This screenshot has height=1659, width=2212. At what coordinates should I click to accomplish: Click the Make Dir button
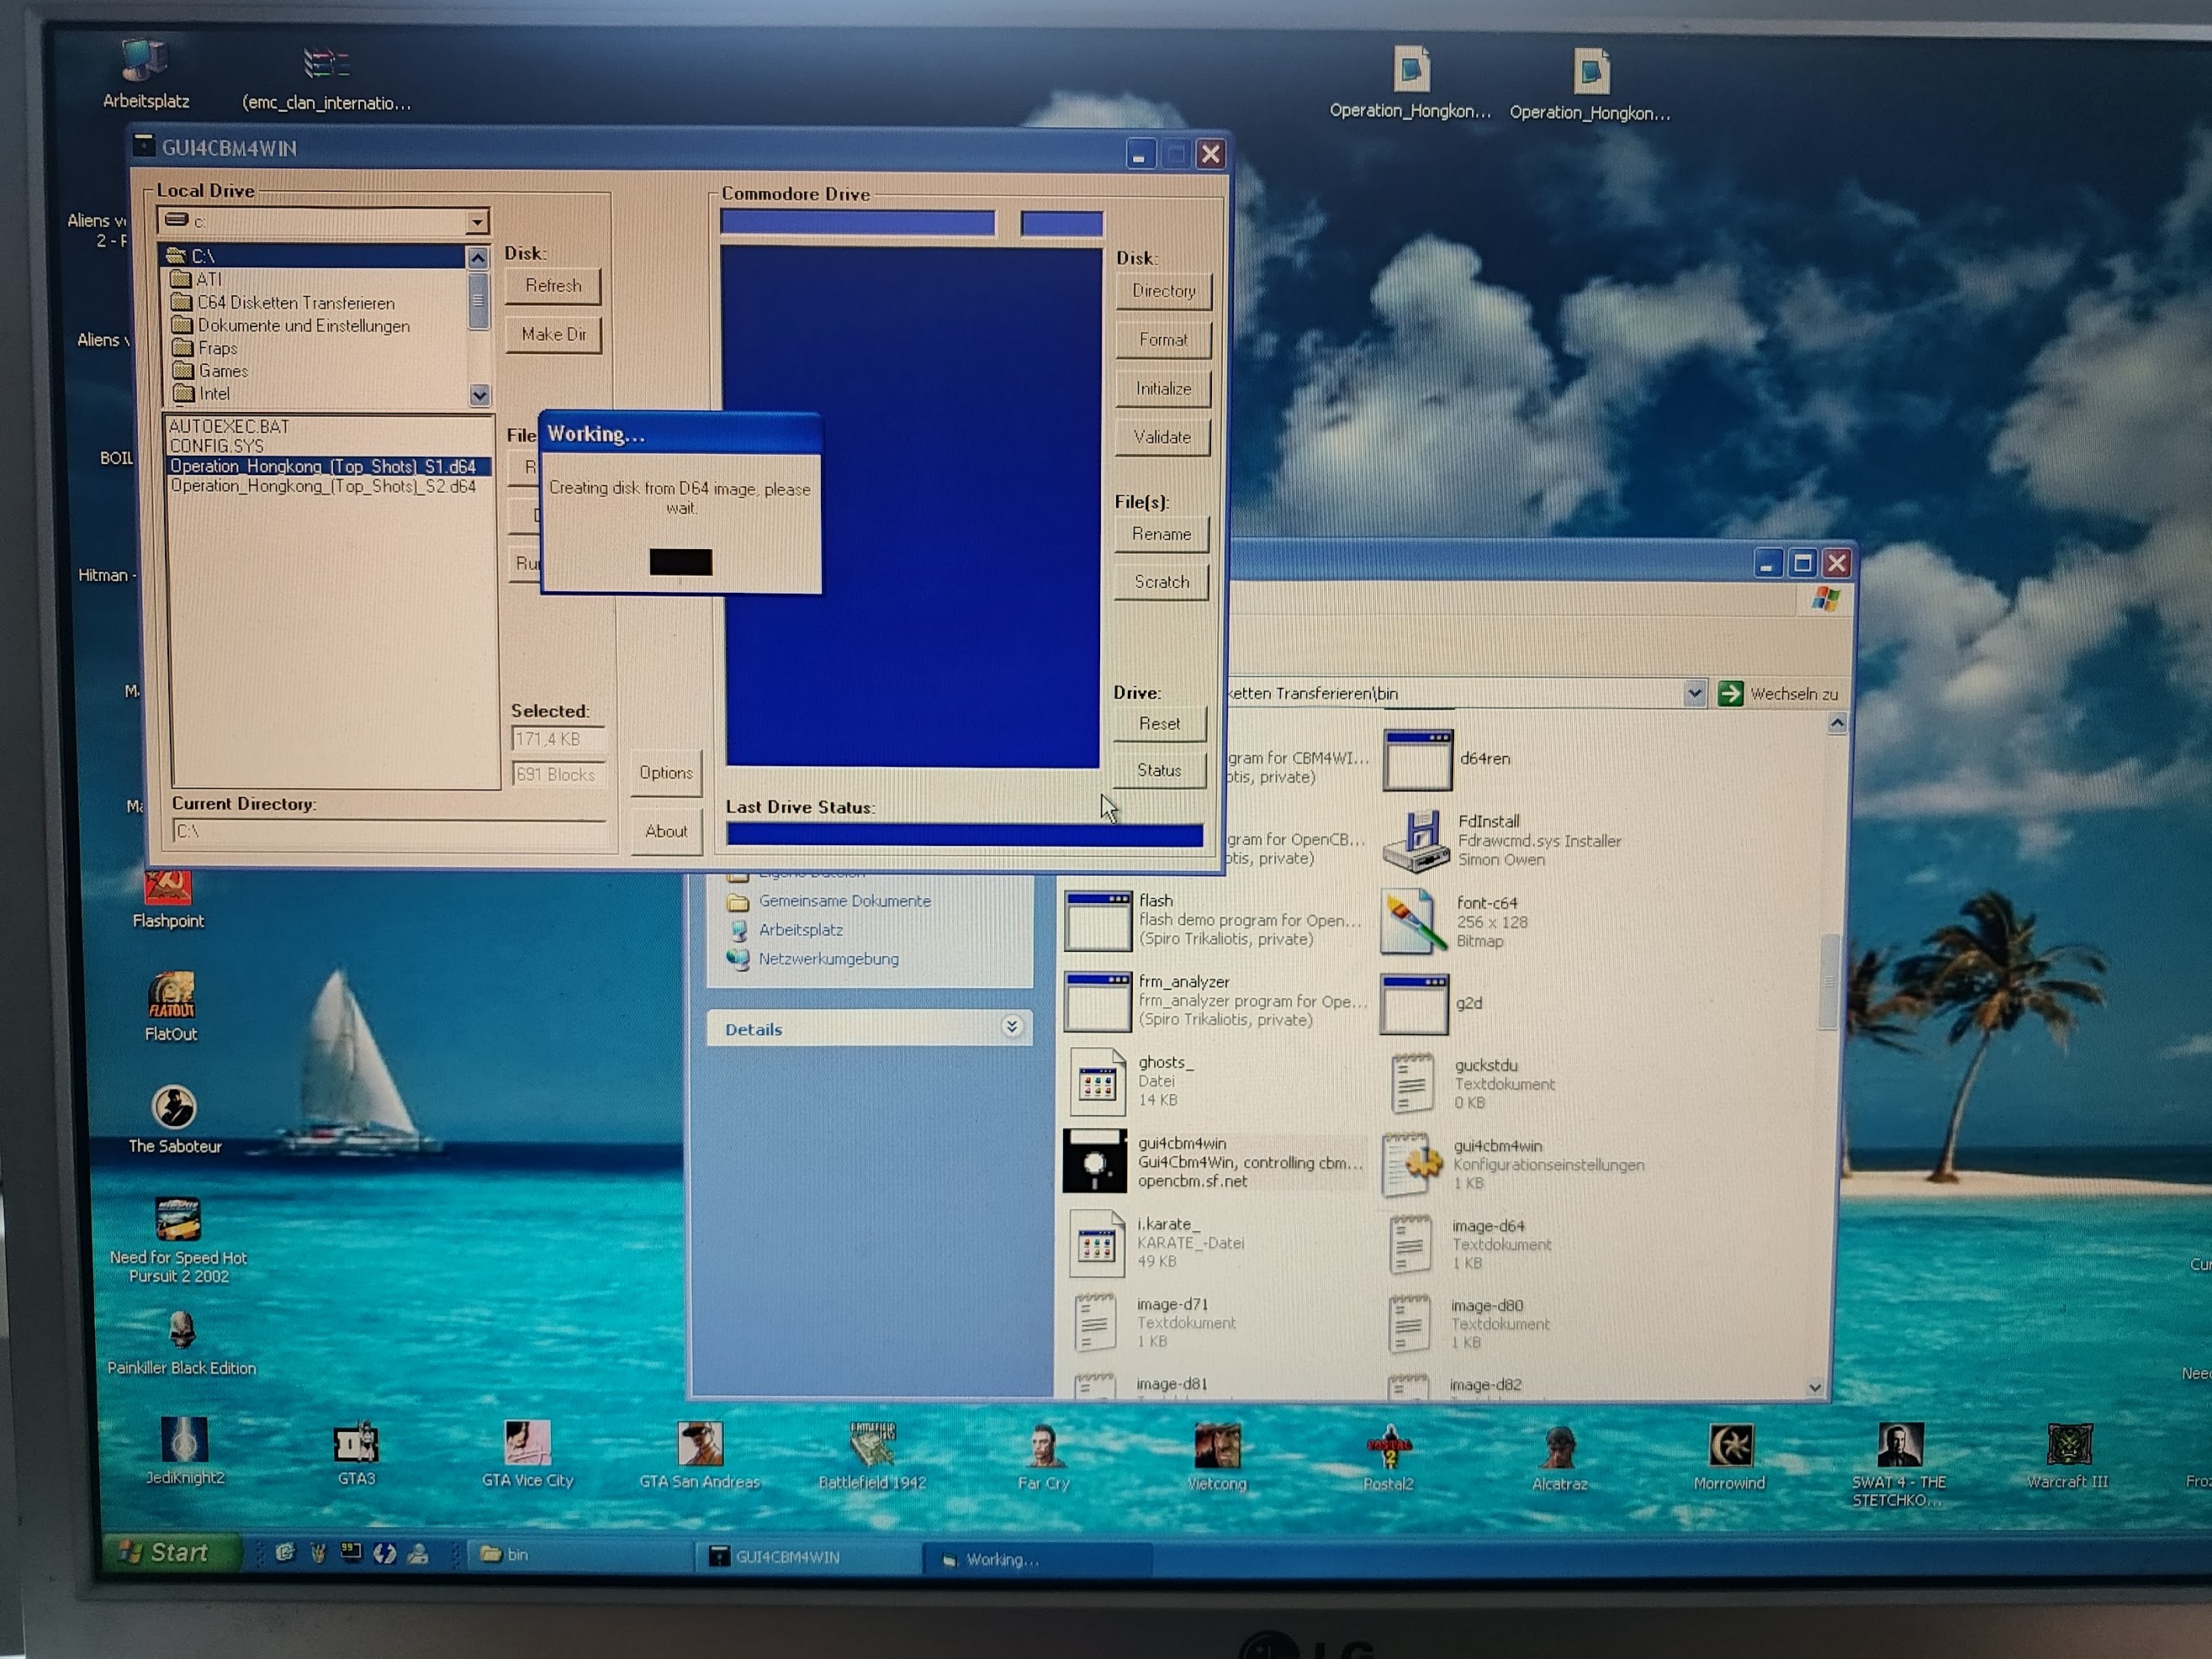553,334
